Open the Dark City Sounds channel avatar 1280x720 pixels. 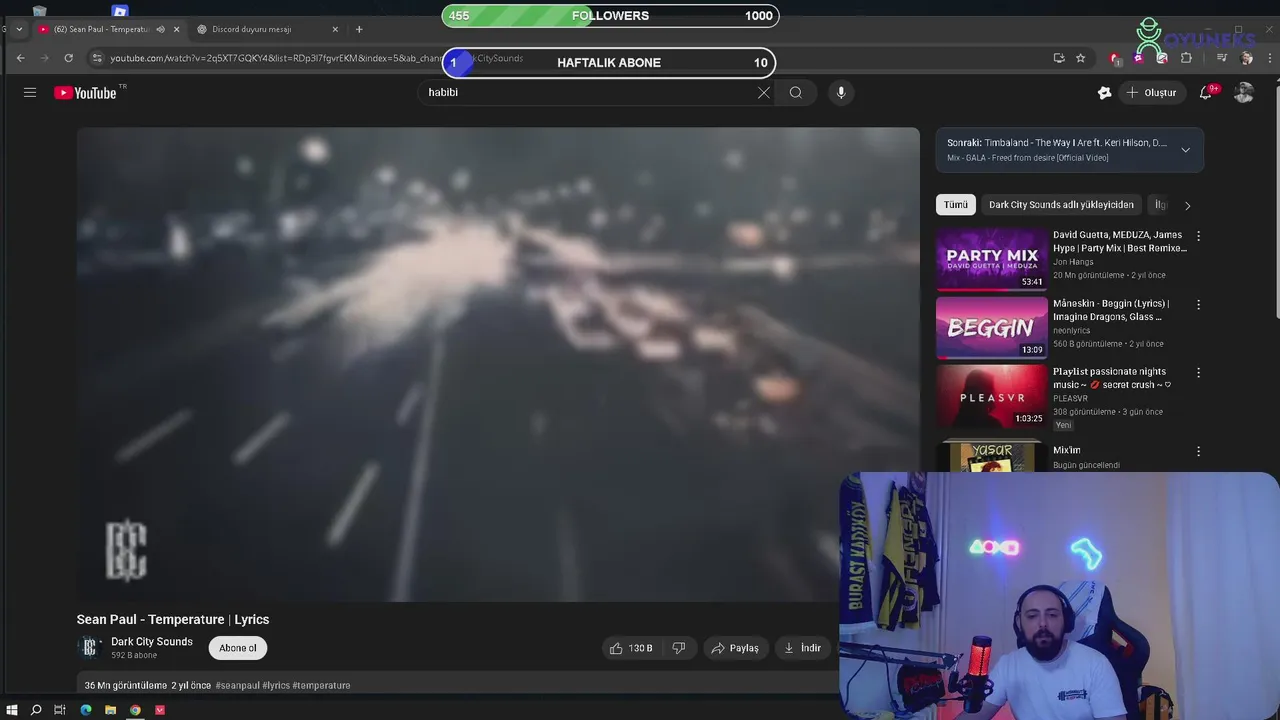pos(89,648)
